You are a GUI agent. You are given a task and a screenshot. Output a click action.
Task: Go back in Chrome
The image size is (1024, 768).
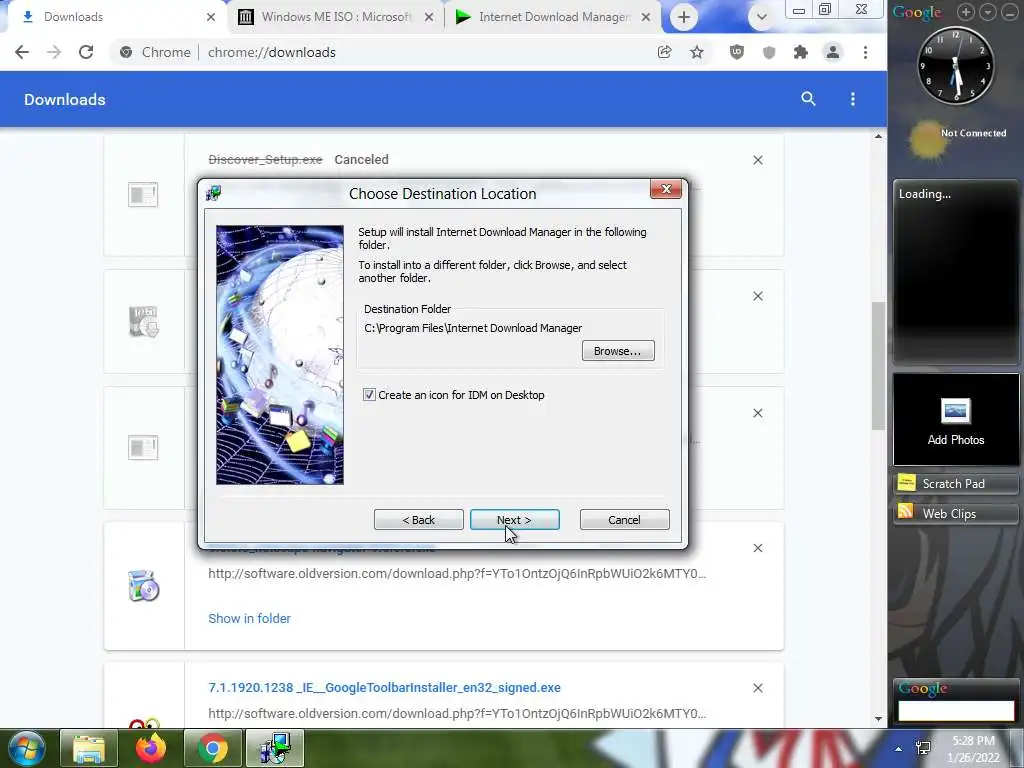22,52
